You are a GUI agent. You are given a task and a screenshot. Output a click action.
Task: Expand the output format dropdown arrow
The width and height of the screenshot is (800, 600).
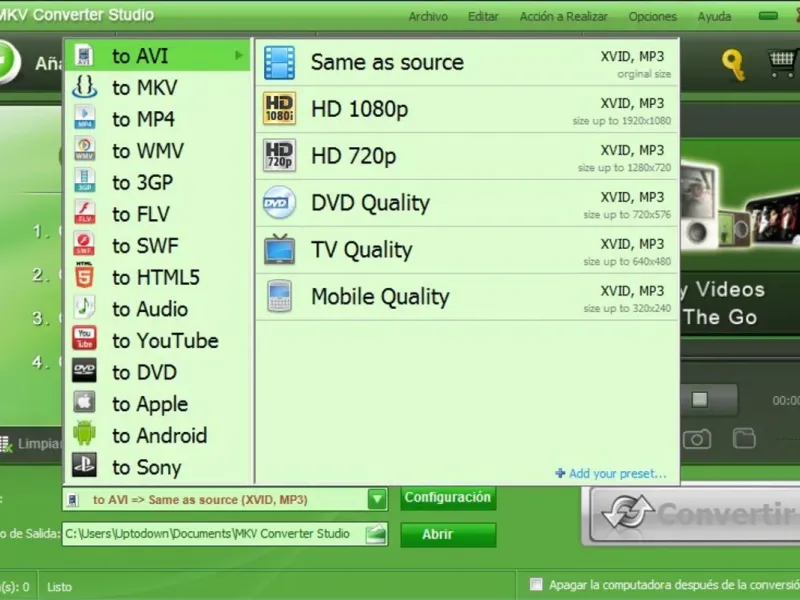coord(377,499)
